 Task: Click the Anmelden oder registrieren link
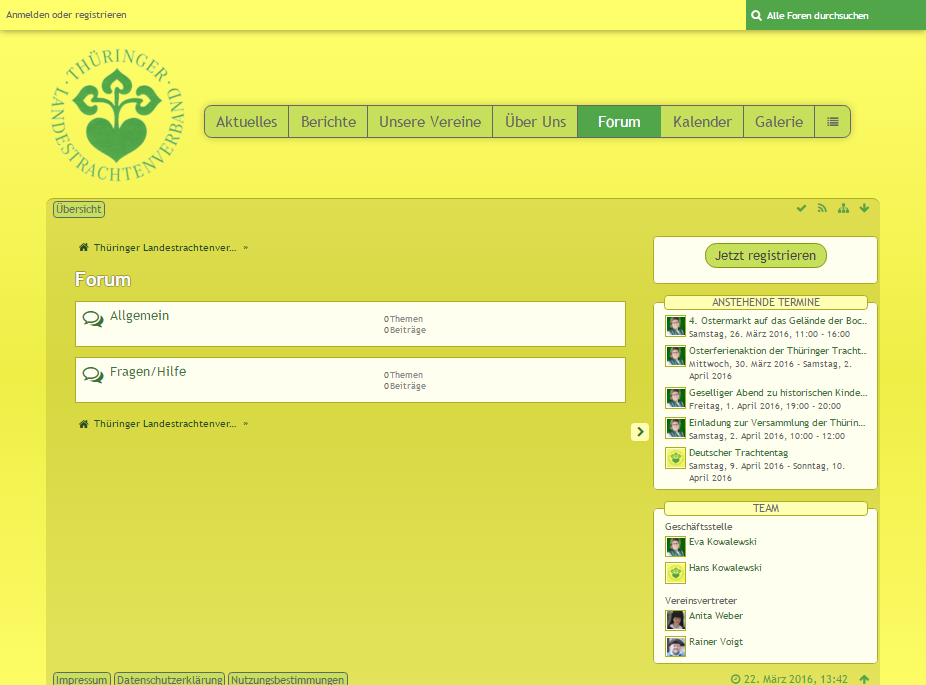click(x=67, y=15)
